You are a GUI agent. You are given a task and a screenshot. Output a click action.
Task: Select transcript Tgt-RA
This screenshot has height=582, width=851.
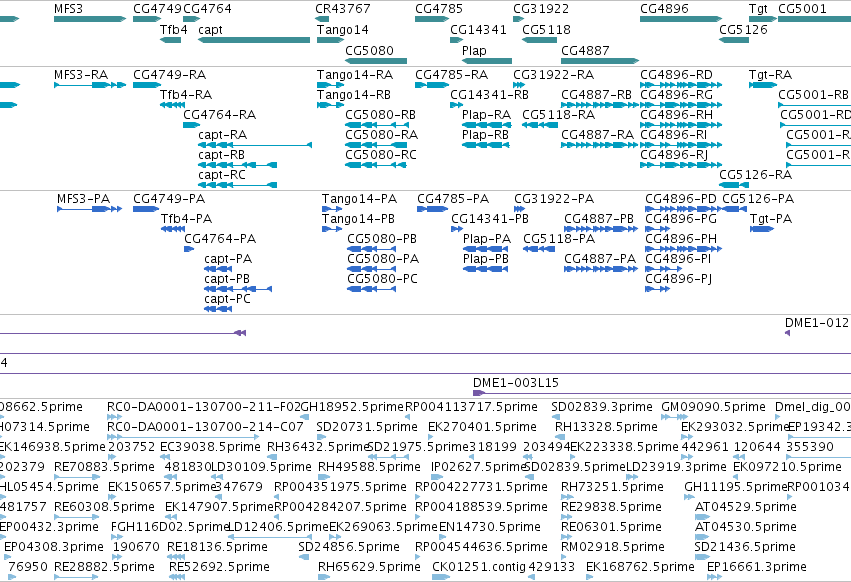(x=763, y=85)
